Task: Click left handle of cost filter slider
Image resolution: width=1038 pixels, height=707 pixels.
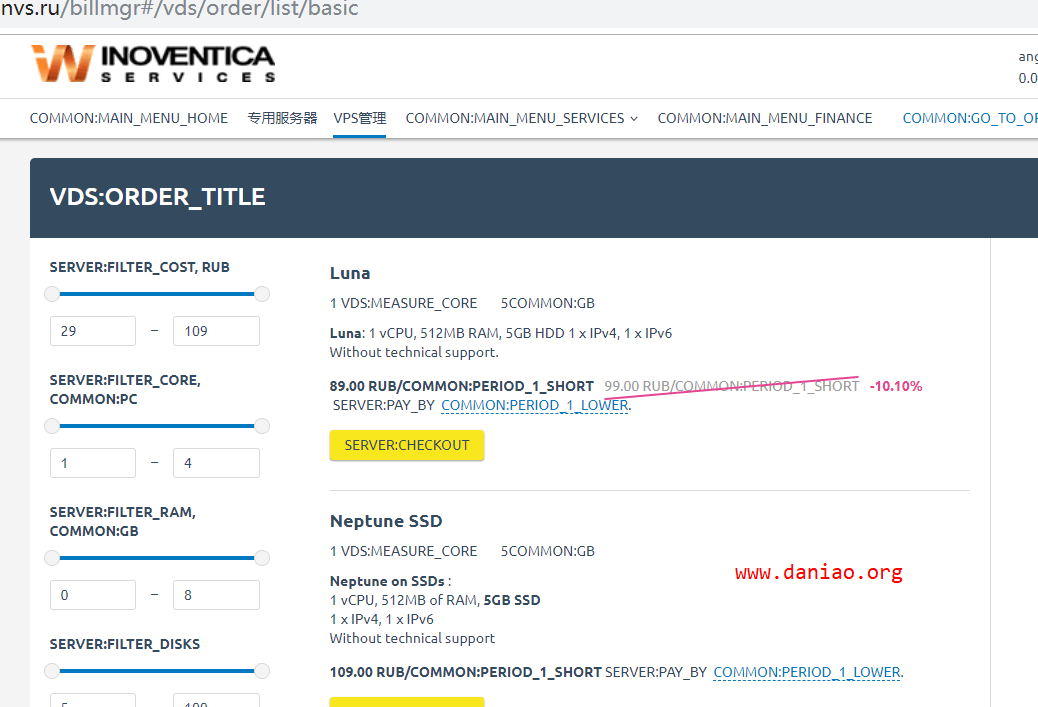Action: coord(52,294)
